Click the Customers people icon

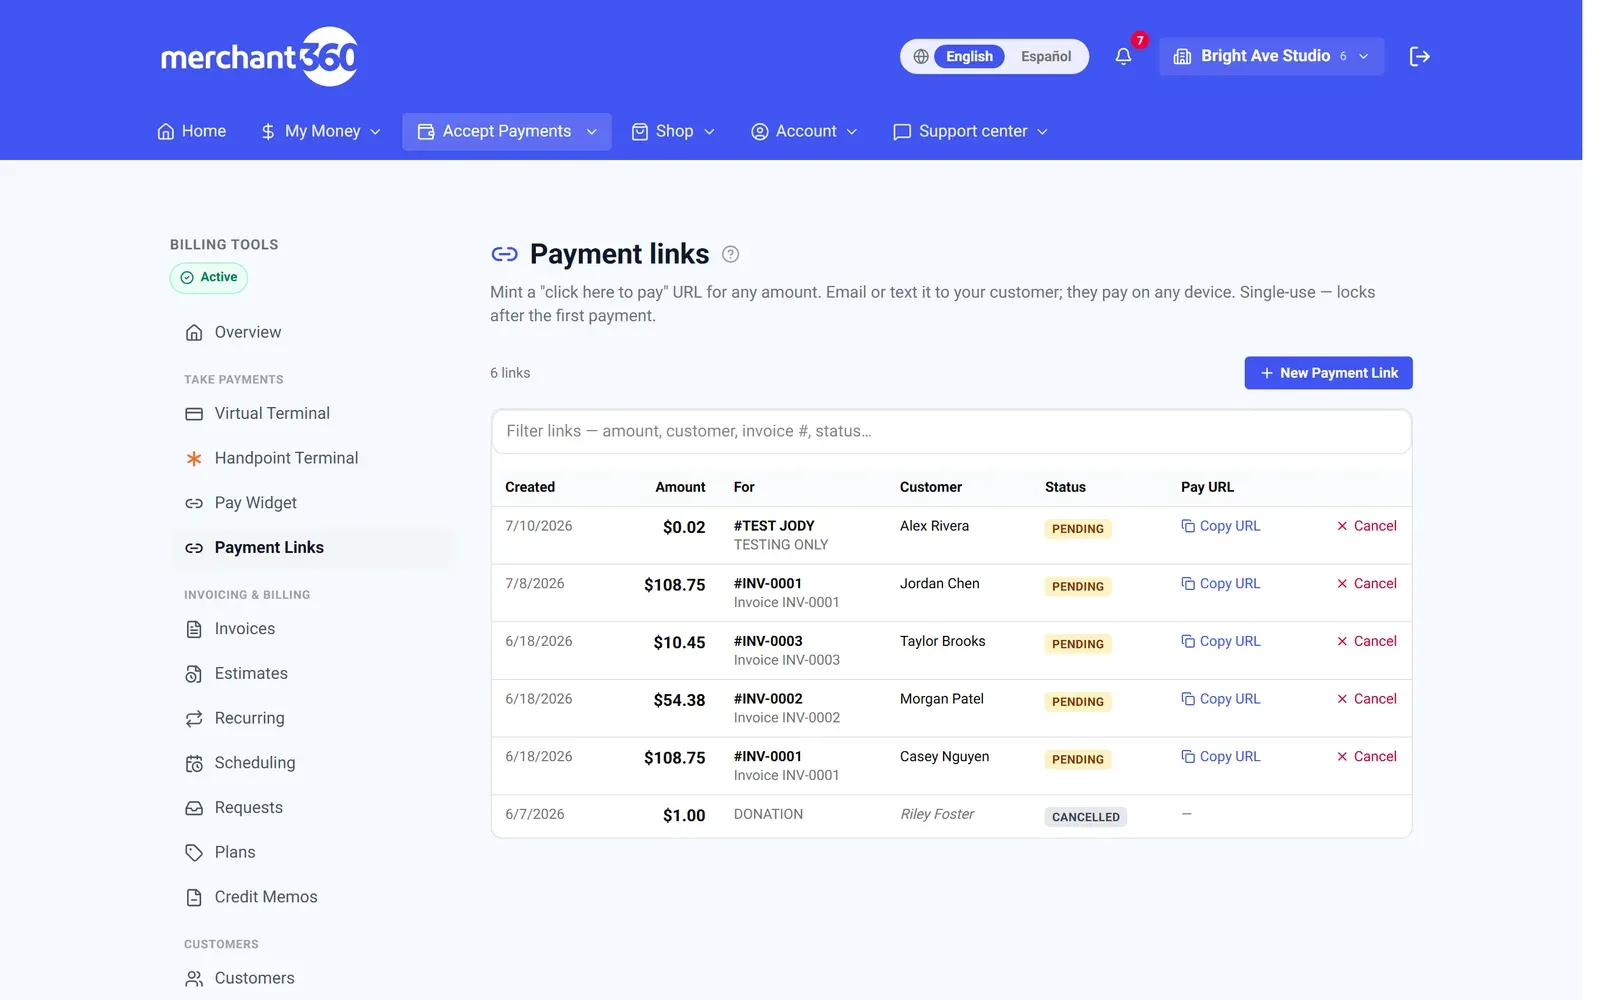[194, 978]
